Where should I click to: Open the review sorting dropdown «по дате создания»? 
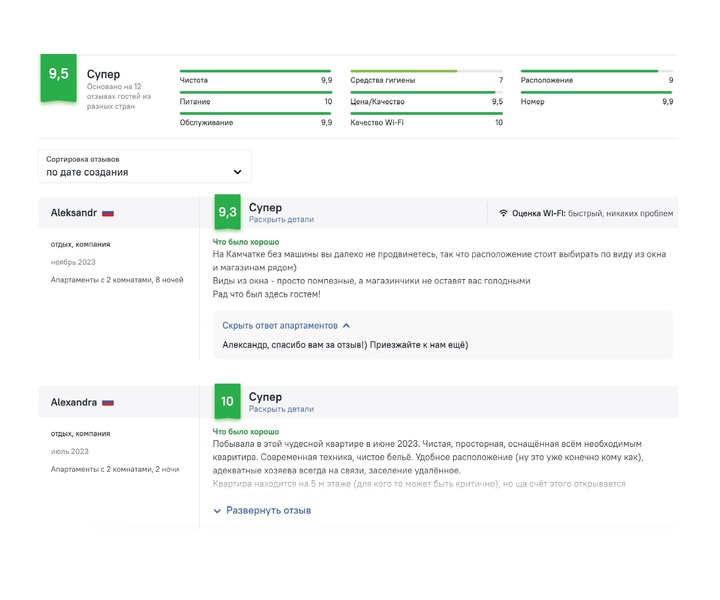coord(145,166)
